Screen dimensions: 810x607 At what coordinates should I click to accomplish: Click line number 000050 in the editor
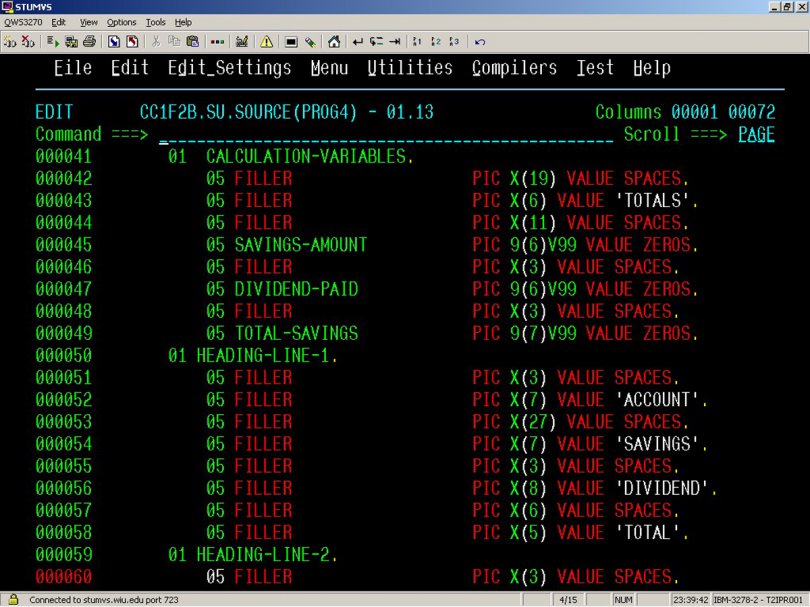(63, 356)
